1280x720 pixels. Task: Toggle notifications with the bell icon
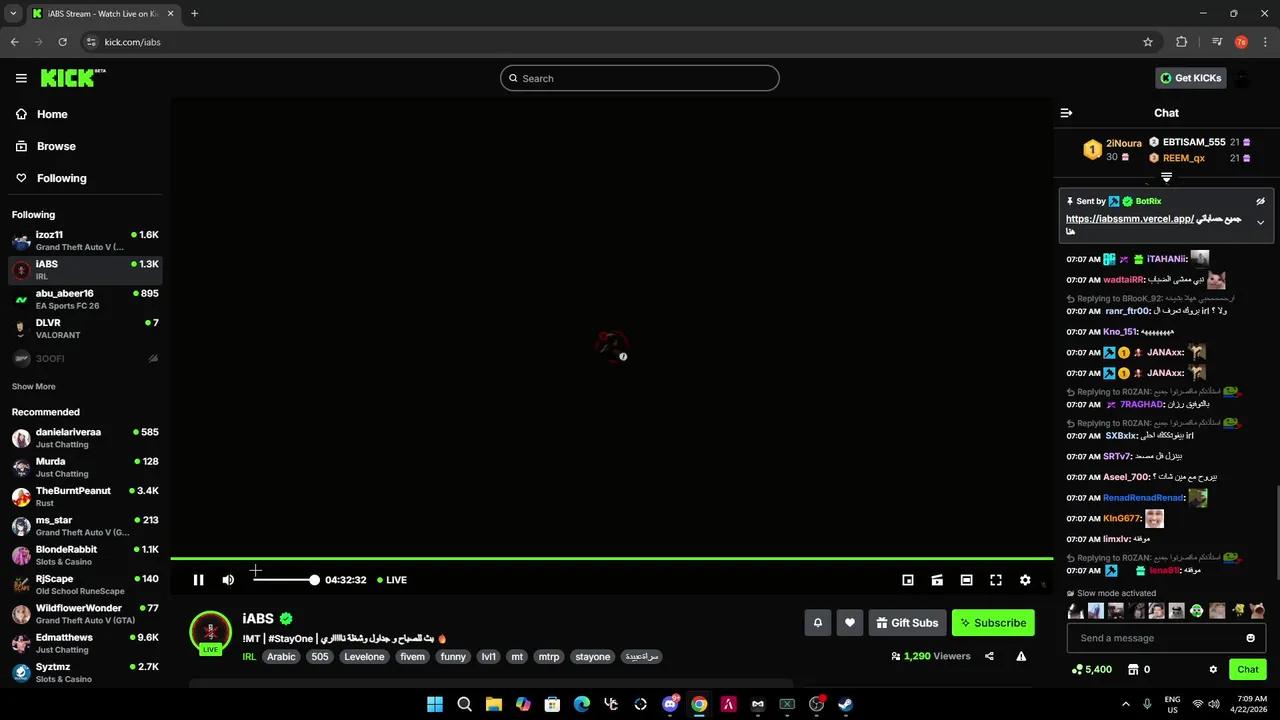click(817, 622)
